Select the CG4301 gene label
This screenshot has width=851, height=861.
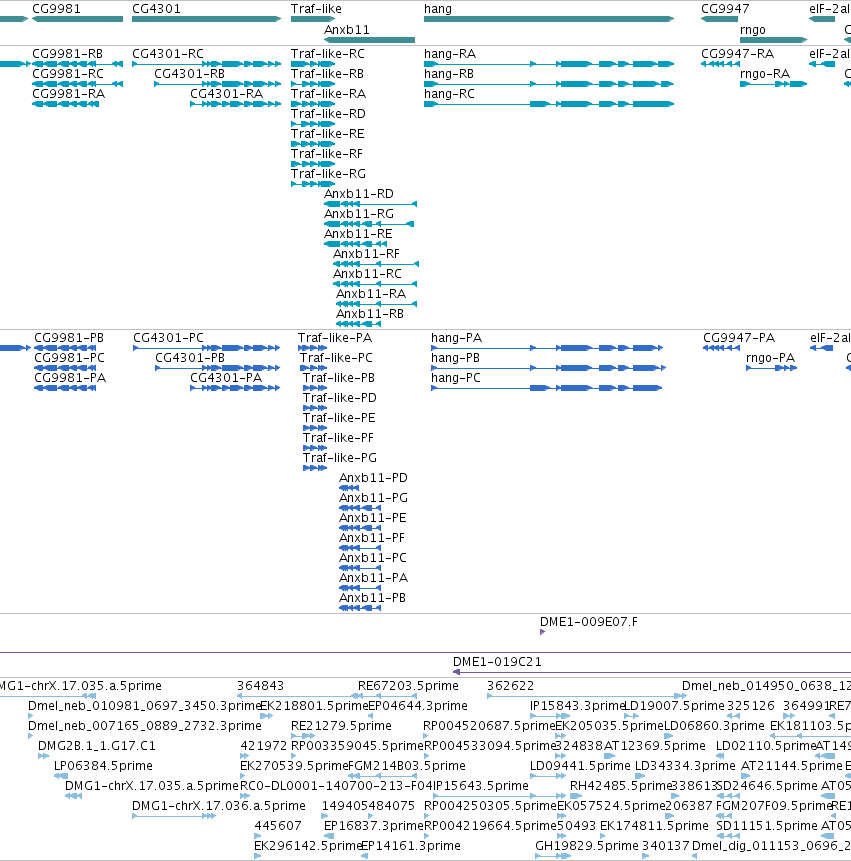[x=156, y=9]
